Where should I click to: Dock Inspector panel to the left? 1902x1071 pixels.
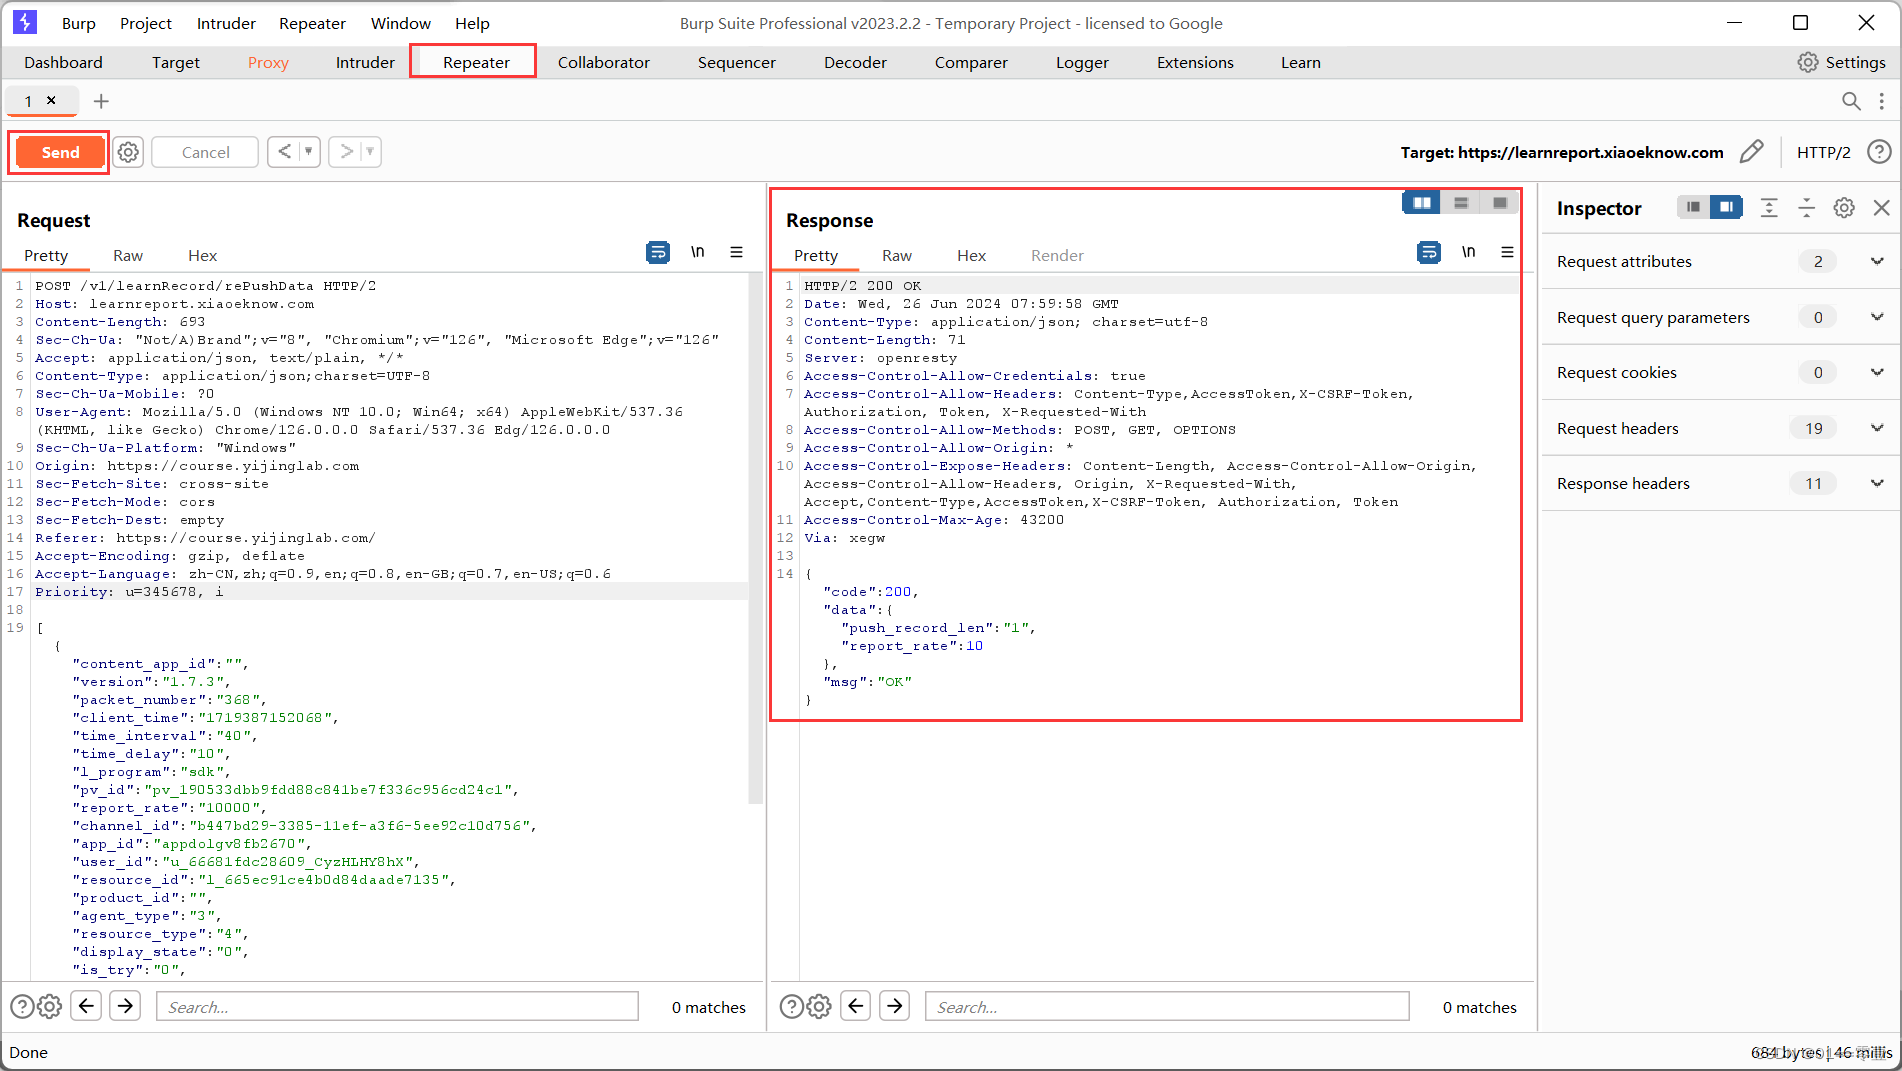click(1693, 207)
